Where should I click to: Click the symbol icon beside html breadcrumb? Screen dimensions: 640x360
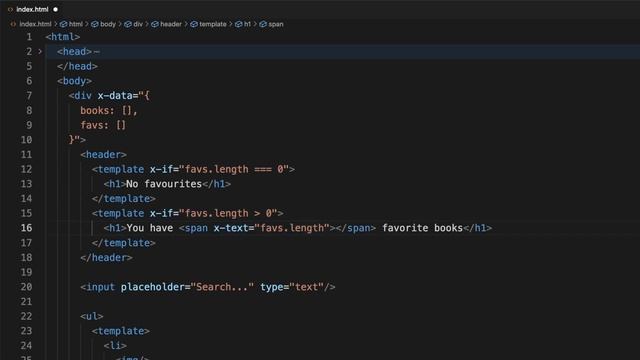pos(64,24)
